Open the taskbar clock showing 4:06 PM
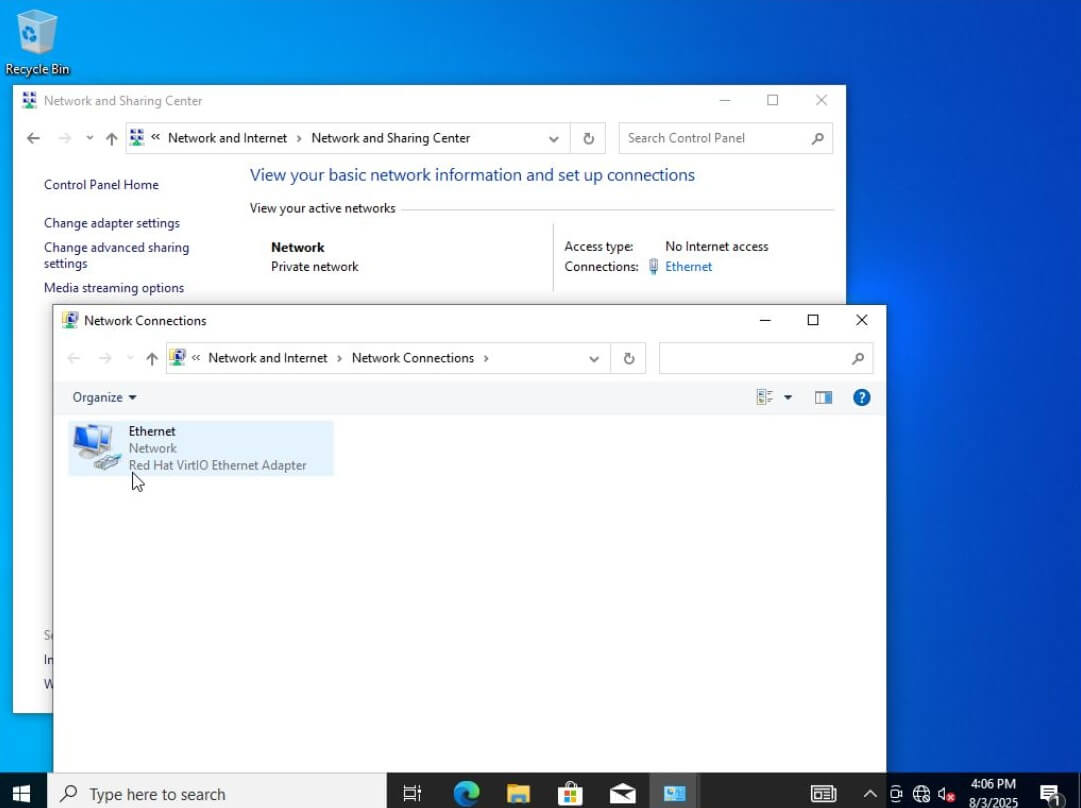This screenshot has height=808, width=1081. click(993, 793)
